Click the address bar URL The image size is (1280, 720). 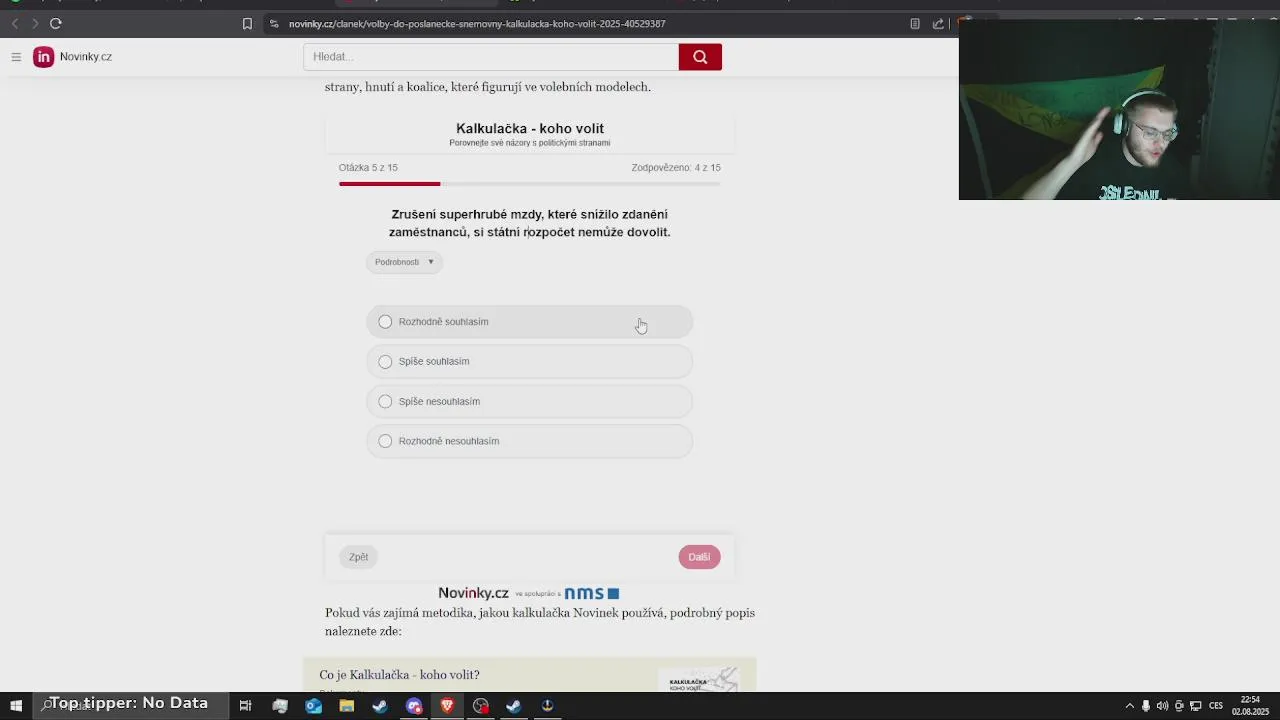point(477,24)
